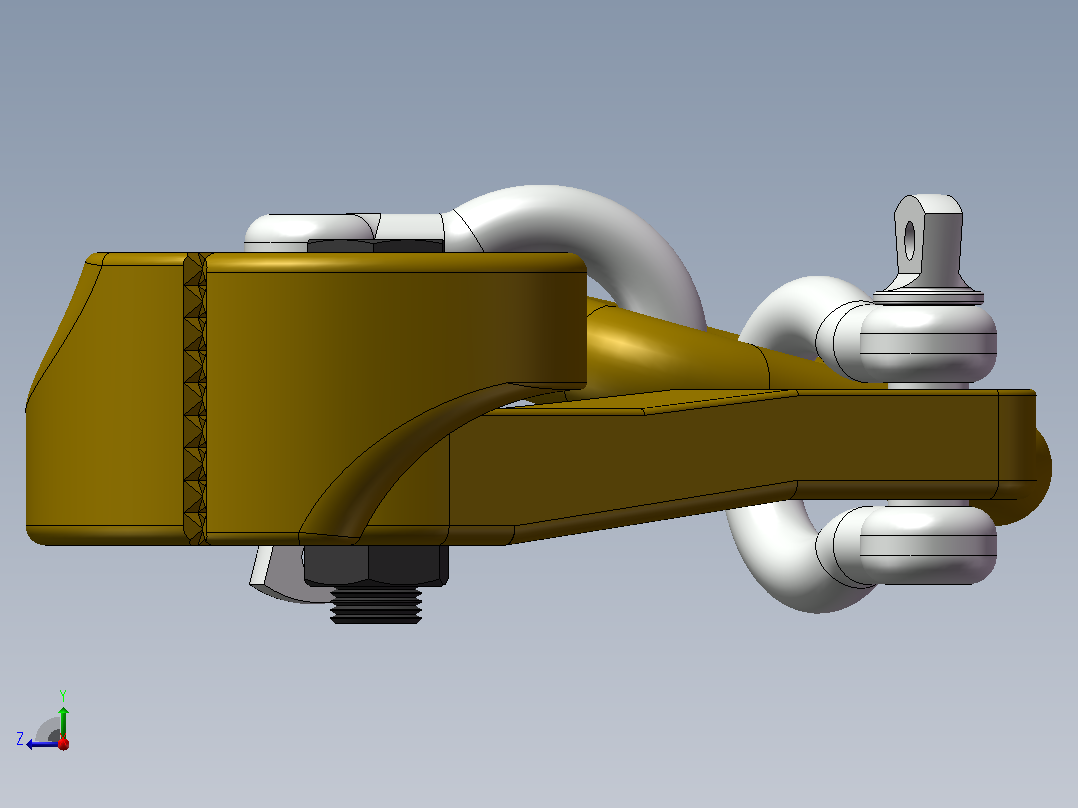The height and width of the screenshot is (808, 1078).
Task: Pick the threaded bolt end below the nut
Action: tap(376, 605)
